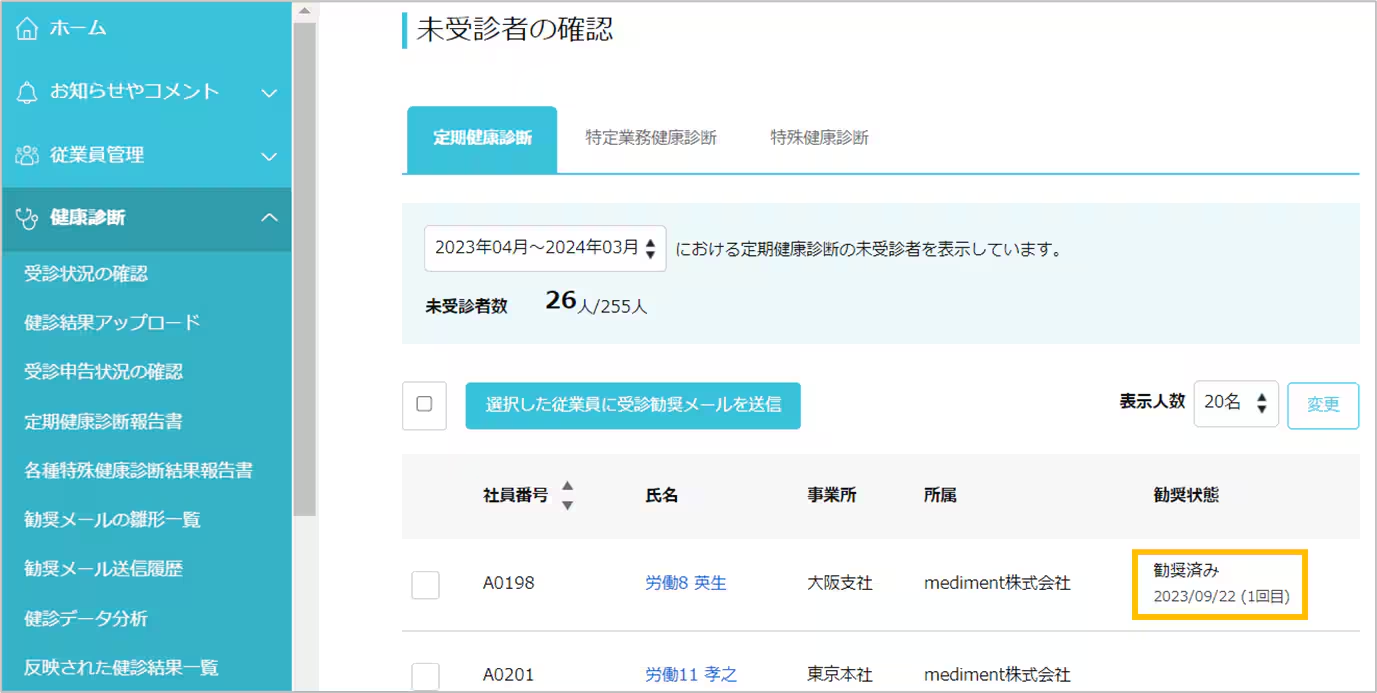Image resolution: width=1377 pixels, height=693 pixels.
Task: Click 東京本社 cell
Action: click(x=840, y=675)
